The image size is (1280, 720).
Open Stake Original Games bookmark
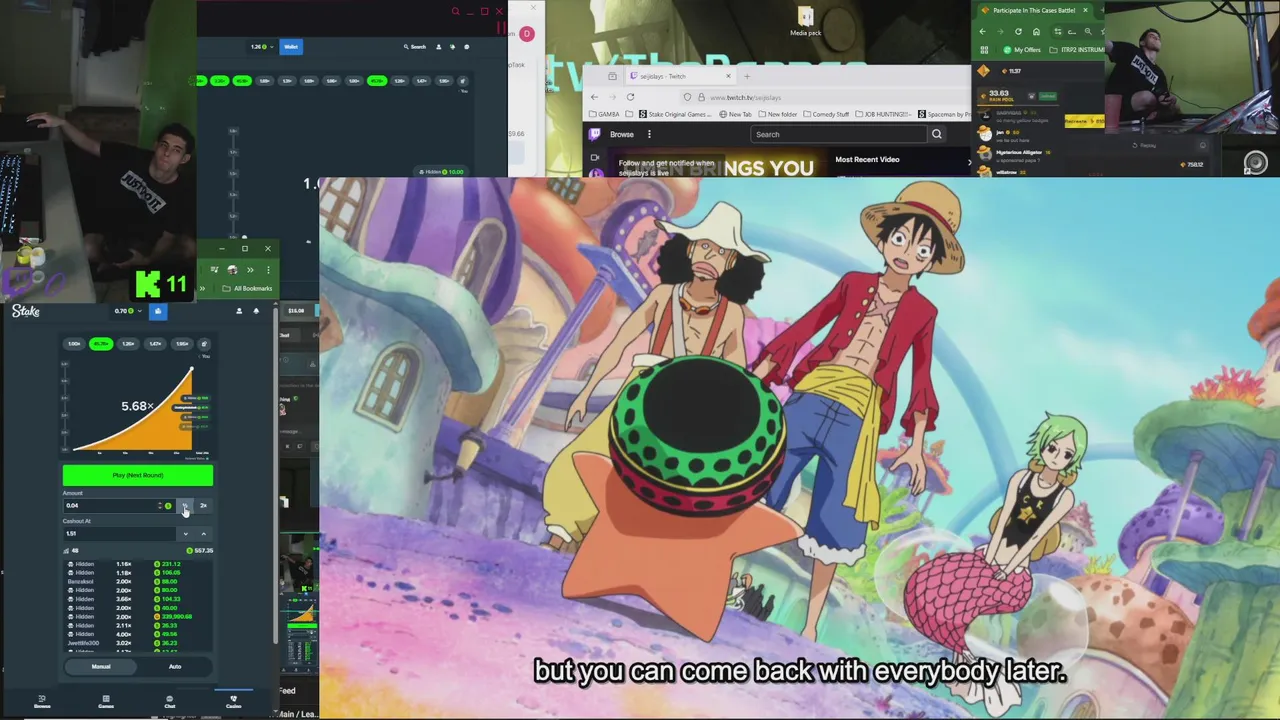(x=675, y=114)
